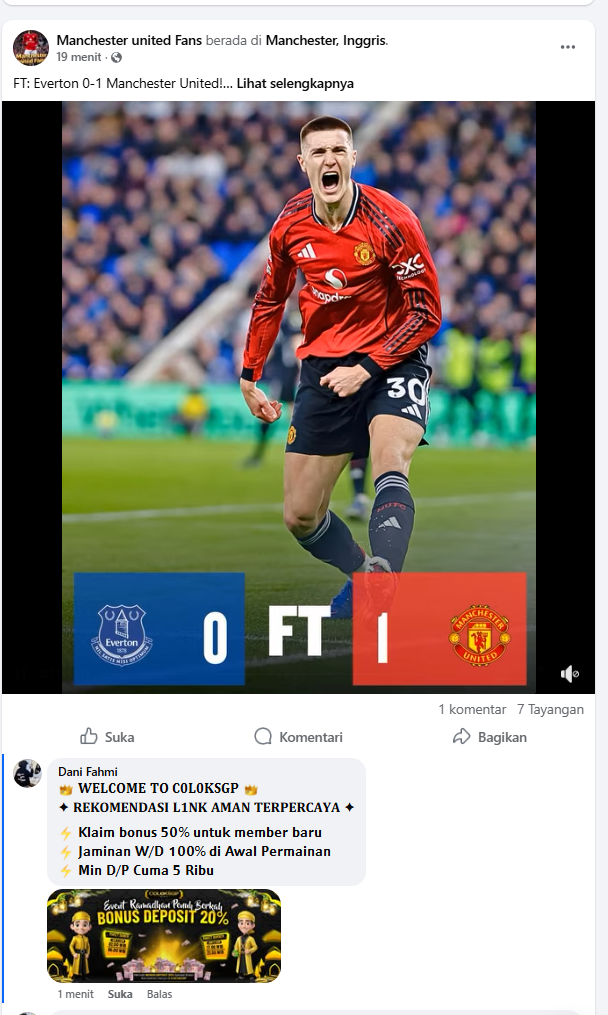Click the 7 Tayangan view count
608x1015 pixels.
(x=550, y=709)
